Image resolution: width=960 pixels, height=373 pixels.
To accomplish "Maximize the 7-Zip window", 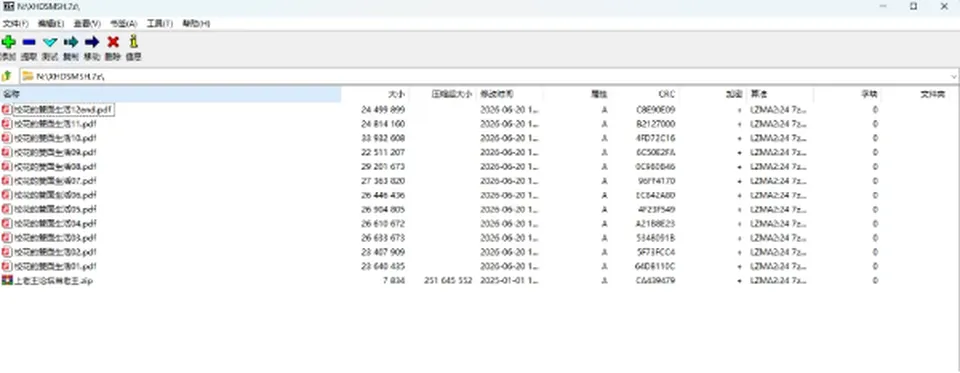I will pyautogui.click(x=913, y=7).
